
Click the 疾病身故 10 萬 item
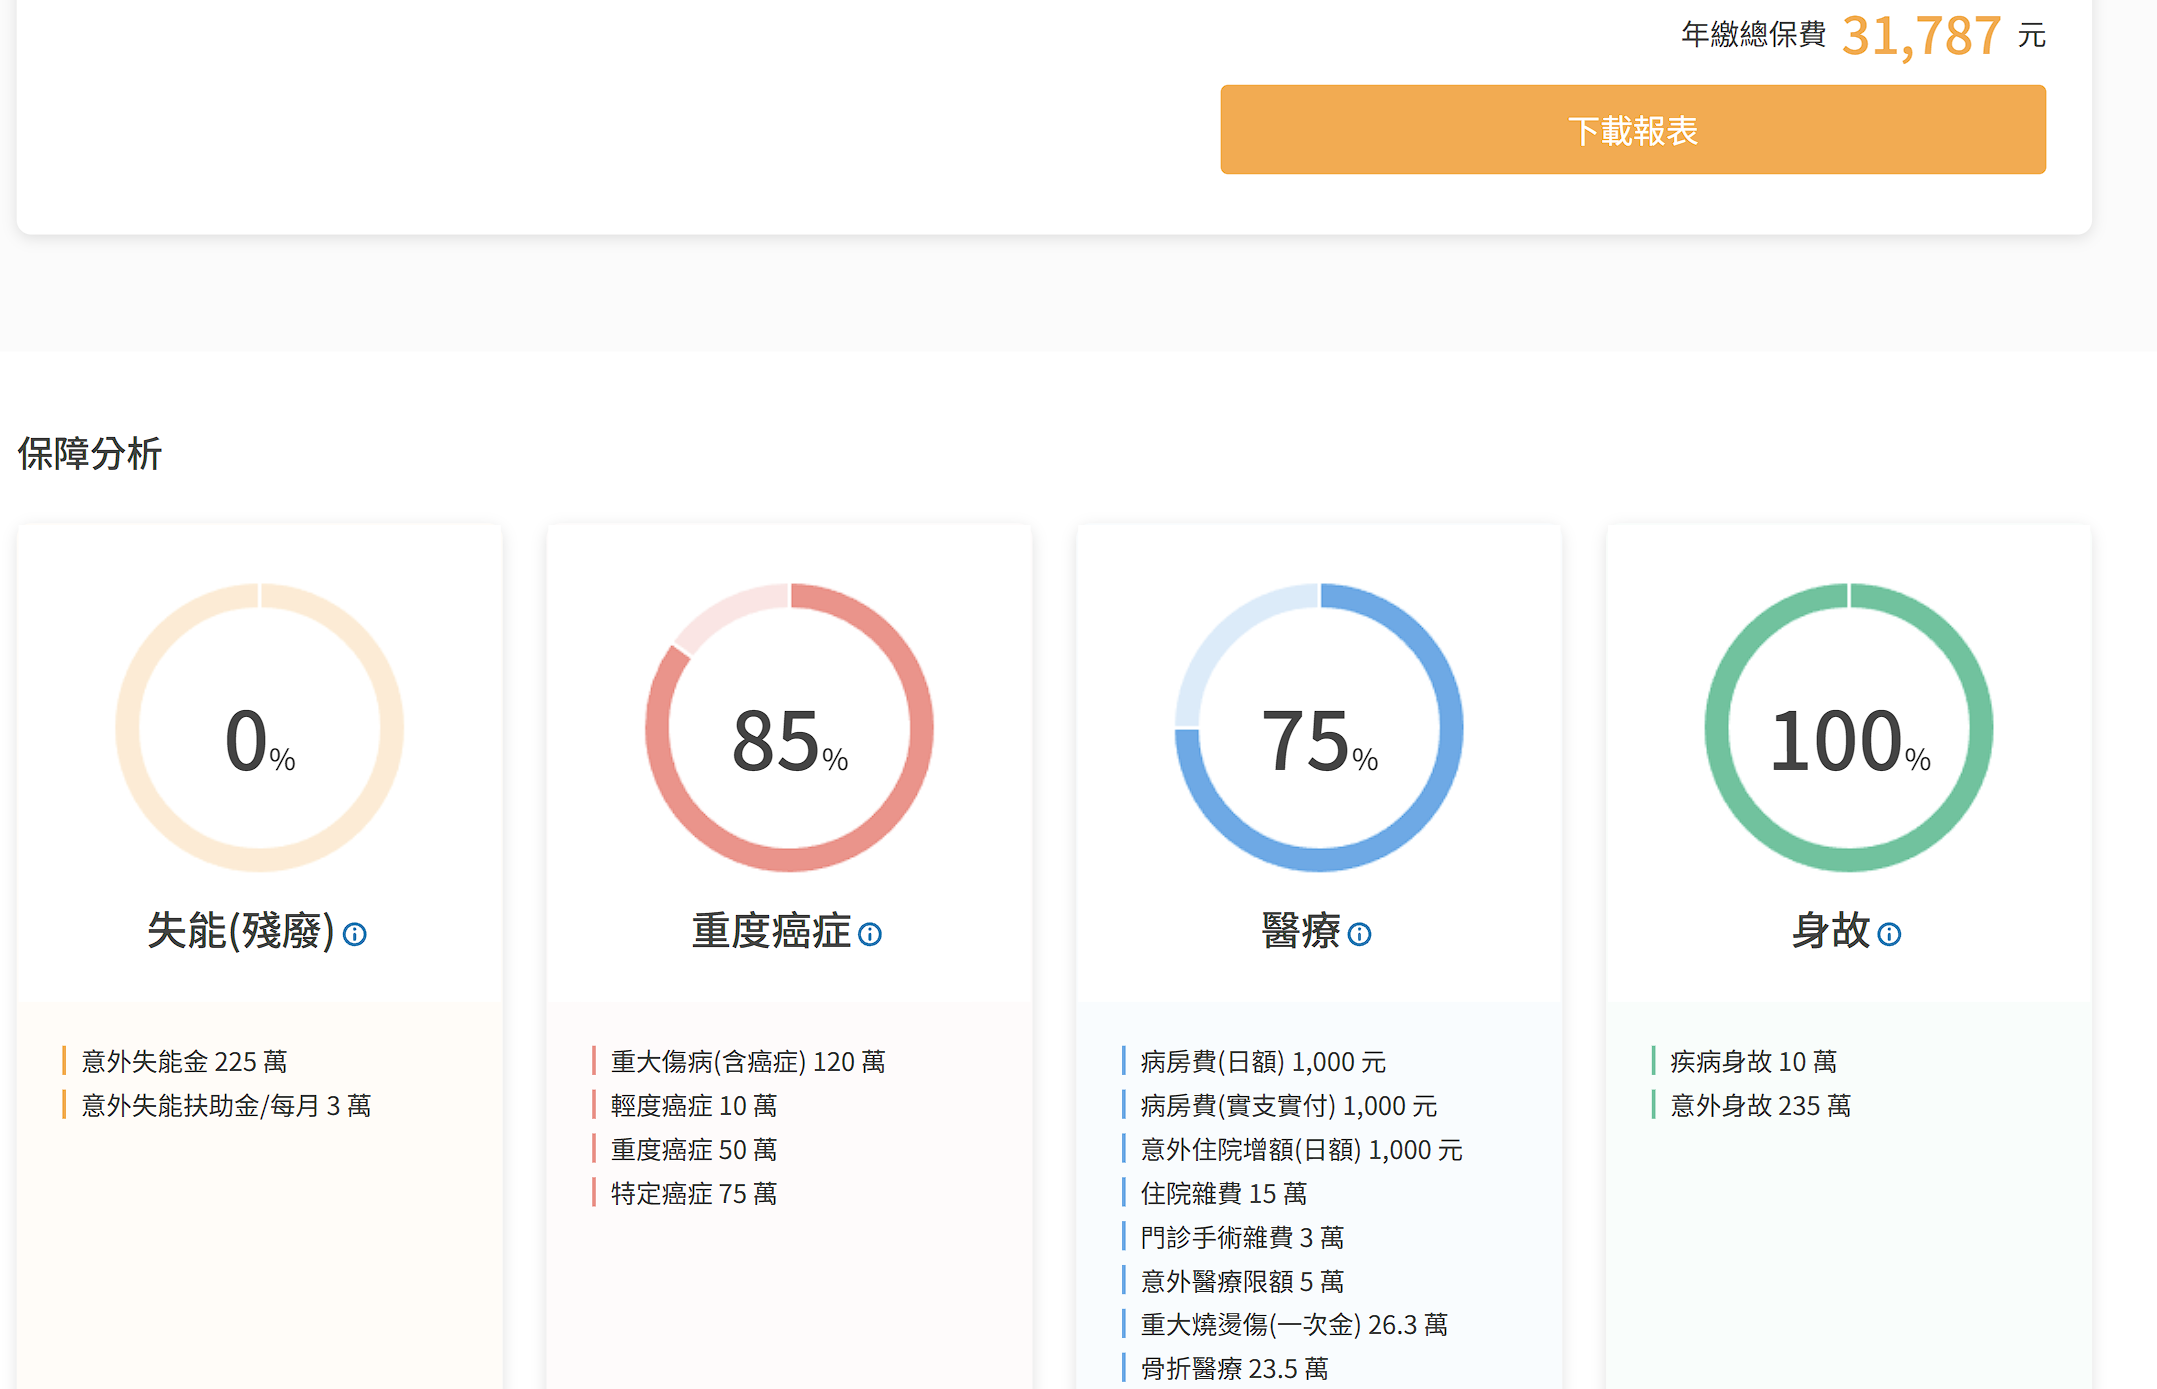point(1753,1061)
